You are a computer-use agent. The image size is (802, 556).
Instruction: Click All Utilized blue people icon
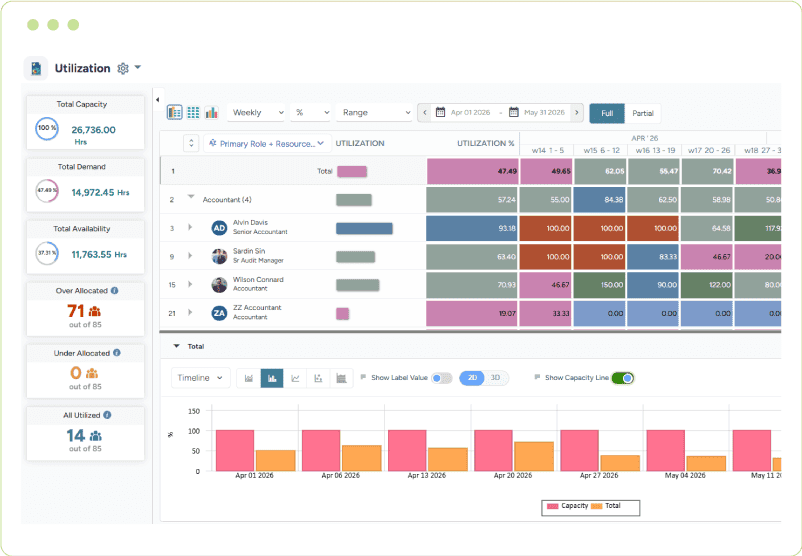(x=96, y=436)
